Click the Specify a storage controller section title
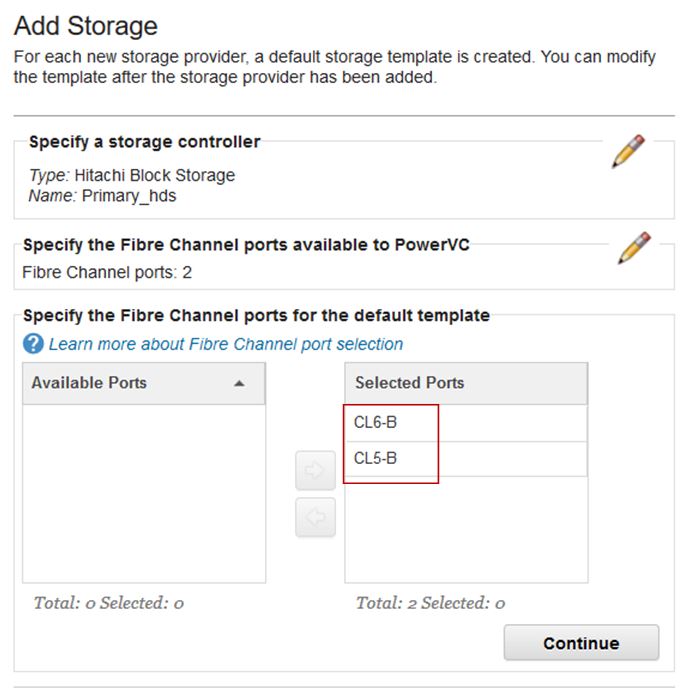Screen dimensions: 691x699 click(x=144, y=142)
